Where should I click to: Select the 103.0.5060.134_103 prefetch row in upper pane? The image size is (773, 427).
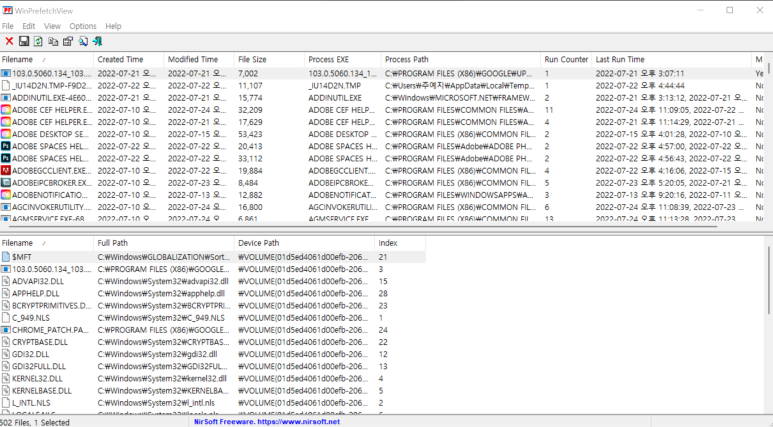point(382,73)
